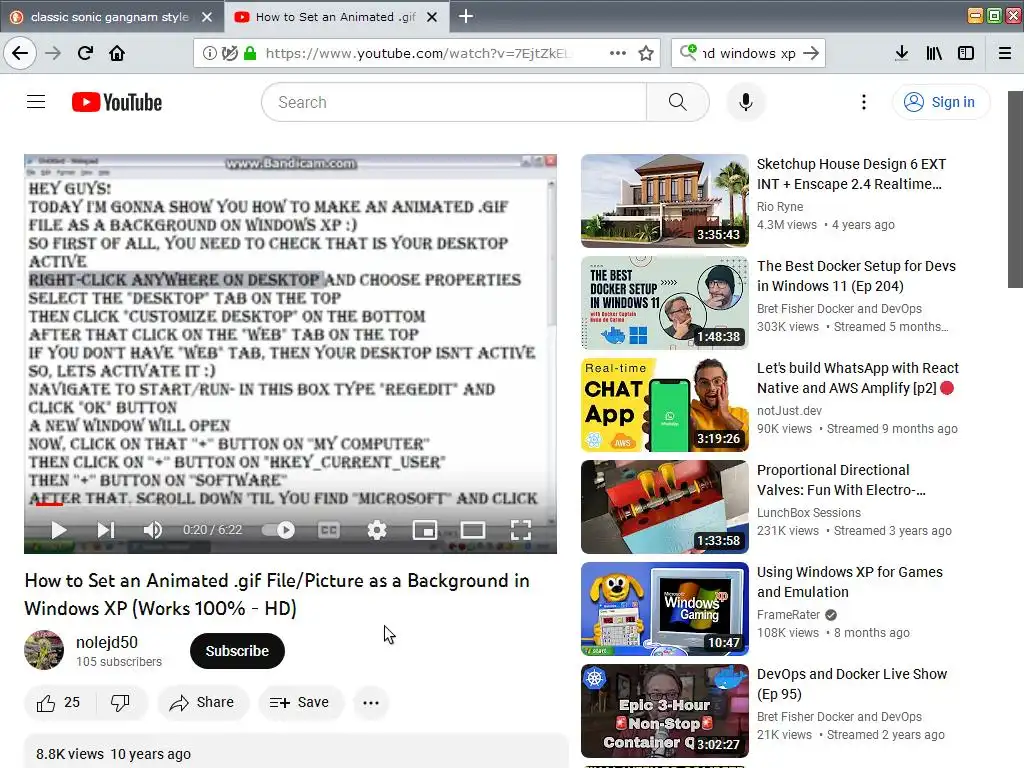The image size is (1024, 768).
Task: Dislike the video with thumbs down
Action: tap(120, 703)
